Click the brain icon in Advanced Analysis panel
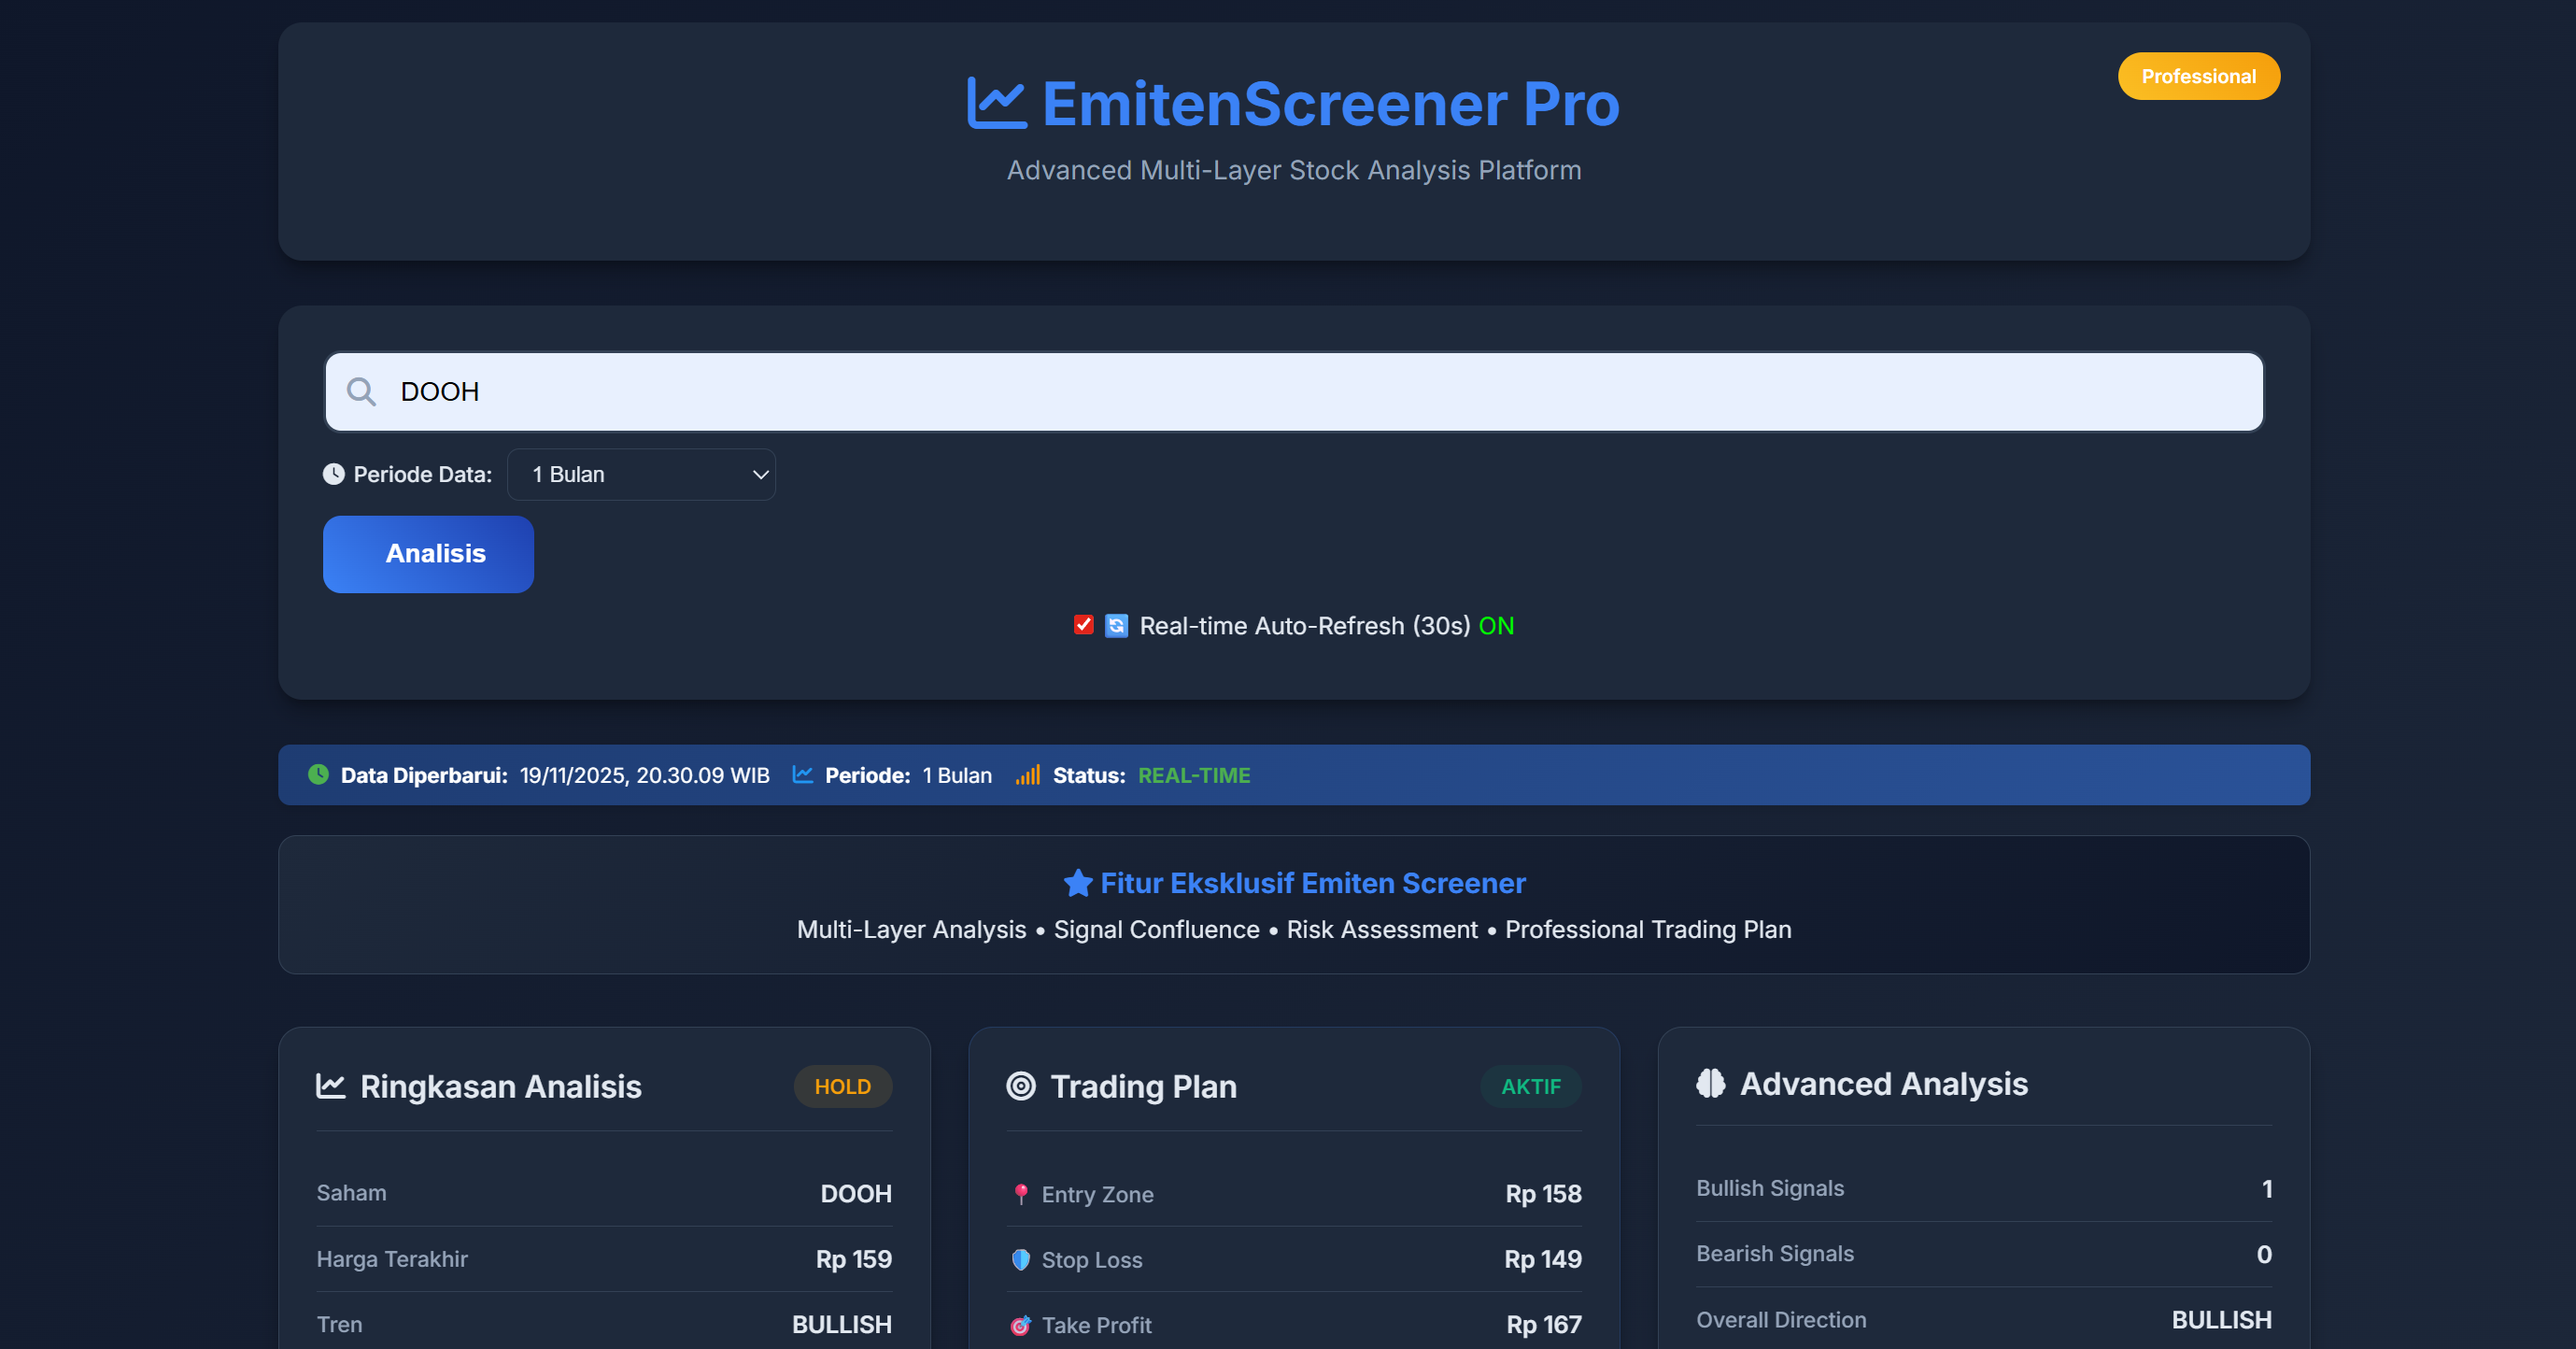Image resolution: width=2576 pixels, height=1349 pixels. pos(1712,1083)
